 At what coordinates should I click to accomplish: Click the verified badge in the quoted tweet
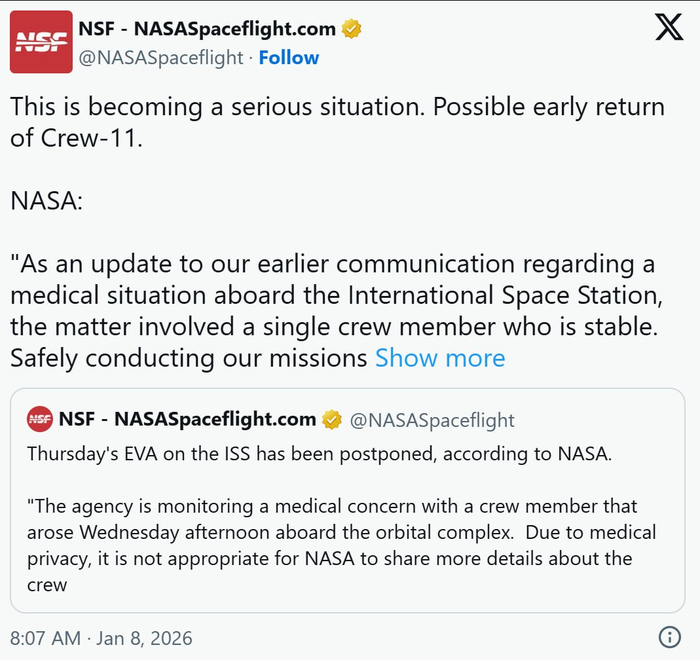(x=331, y=419)
